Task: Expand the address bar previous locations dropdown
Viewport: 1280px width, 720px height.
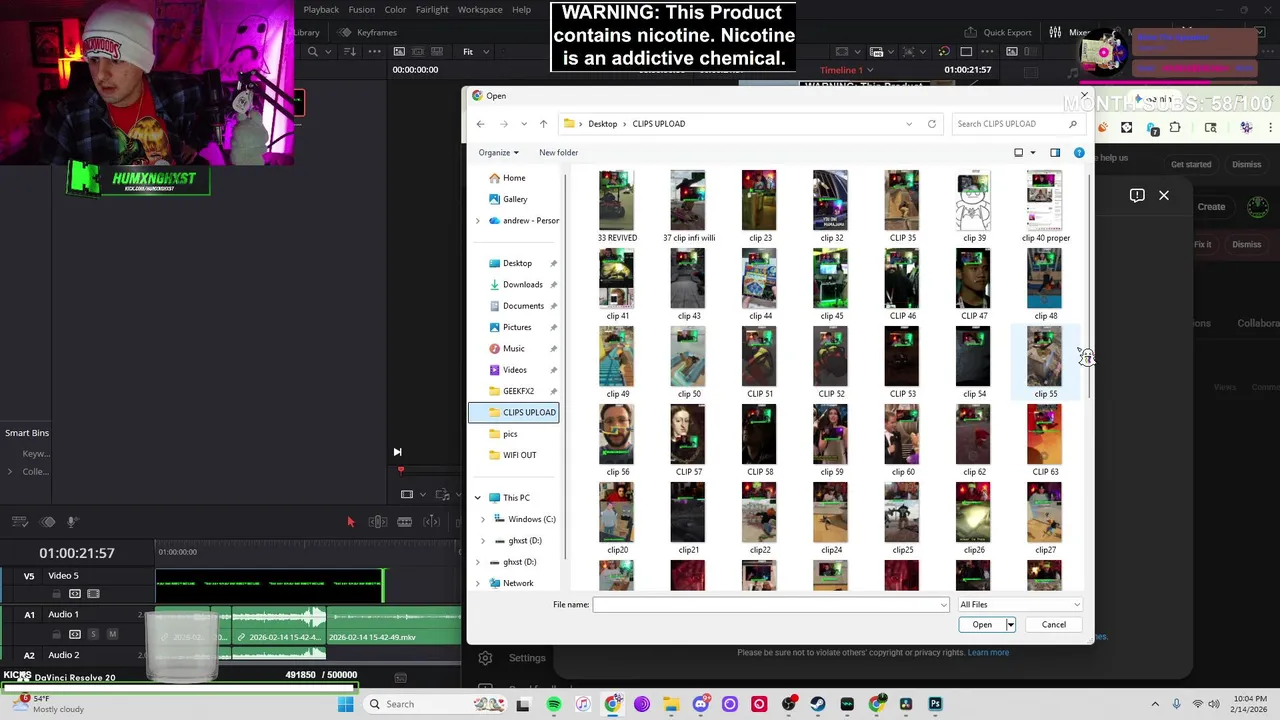Action: tap(909, 124)
